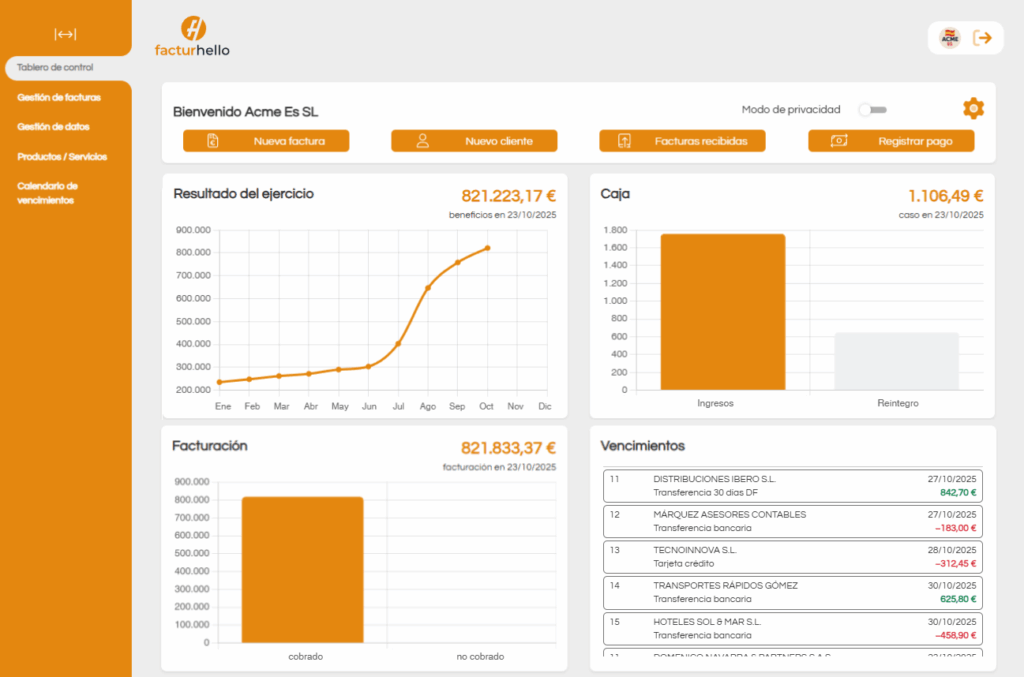Select Productos / Servicios menu item
1024x677 pixels.
click(x=62, y=157)
